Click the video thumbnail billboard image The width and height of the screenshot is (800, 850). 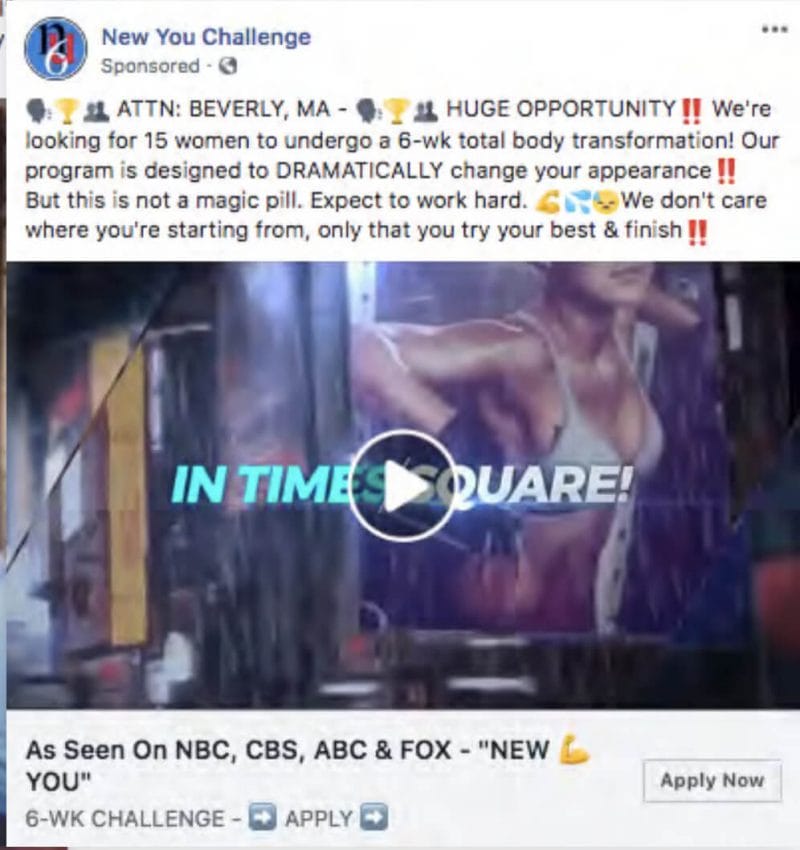[x=403, y=485]
